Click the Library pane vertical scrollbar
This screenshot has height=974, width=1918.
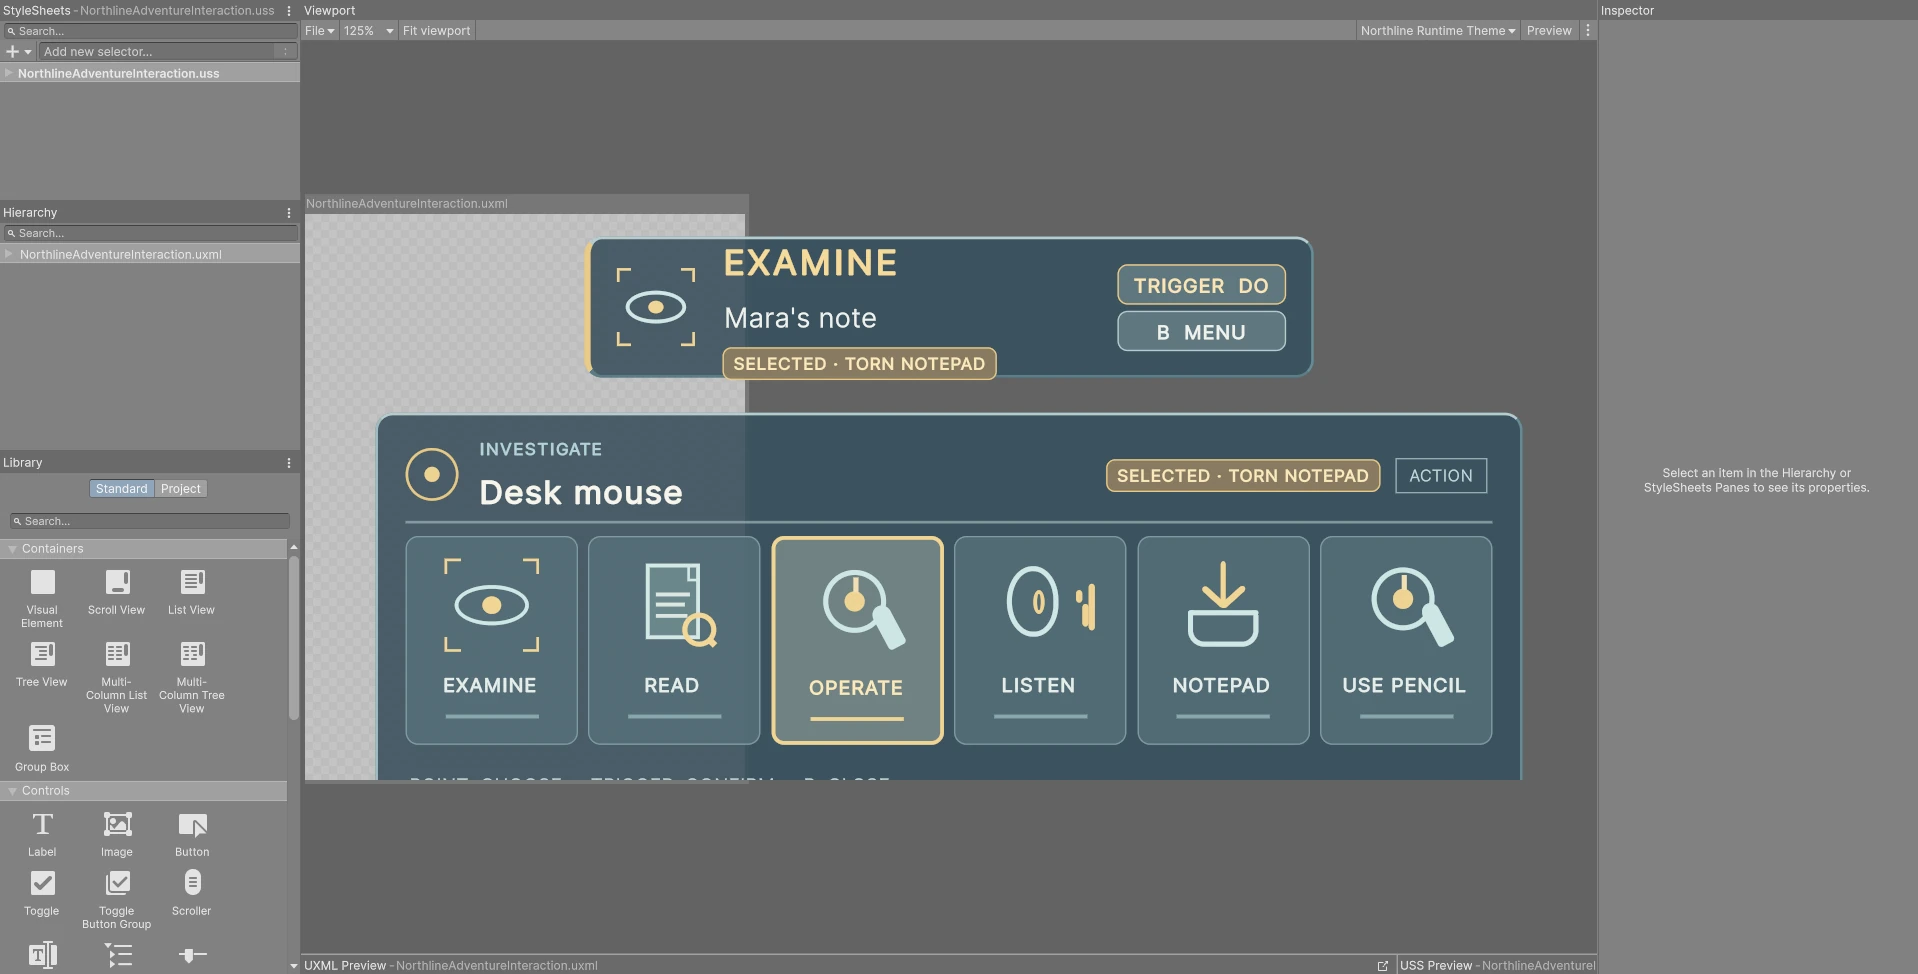coord(294,638)
